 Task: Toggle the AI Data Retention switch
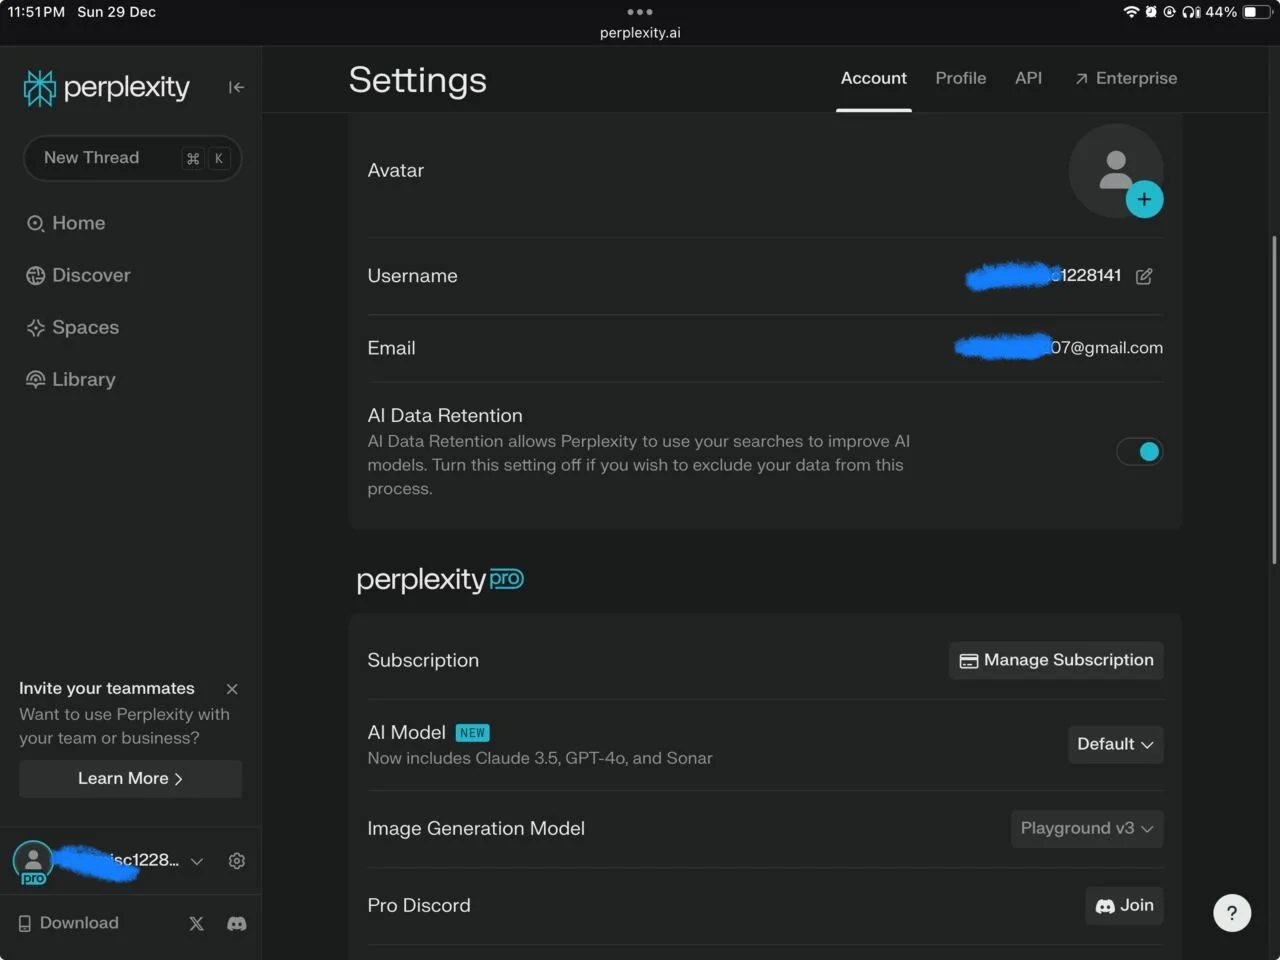[x=1140, y=452]
